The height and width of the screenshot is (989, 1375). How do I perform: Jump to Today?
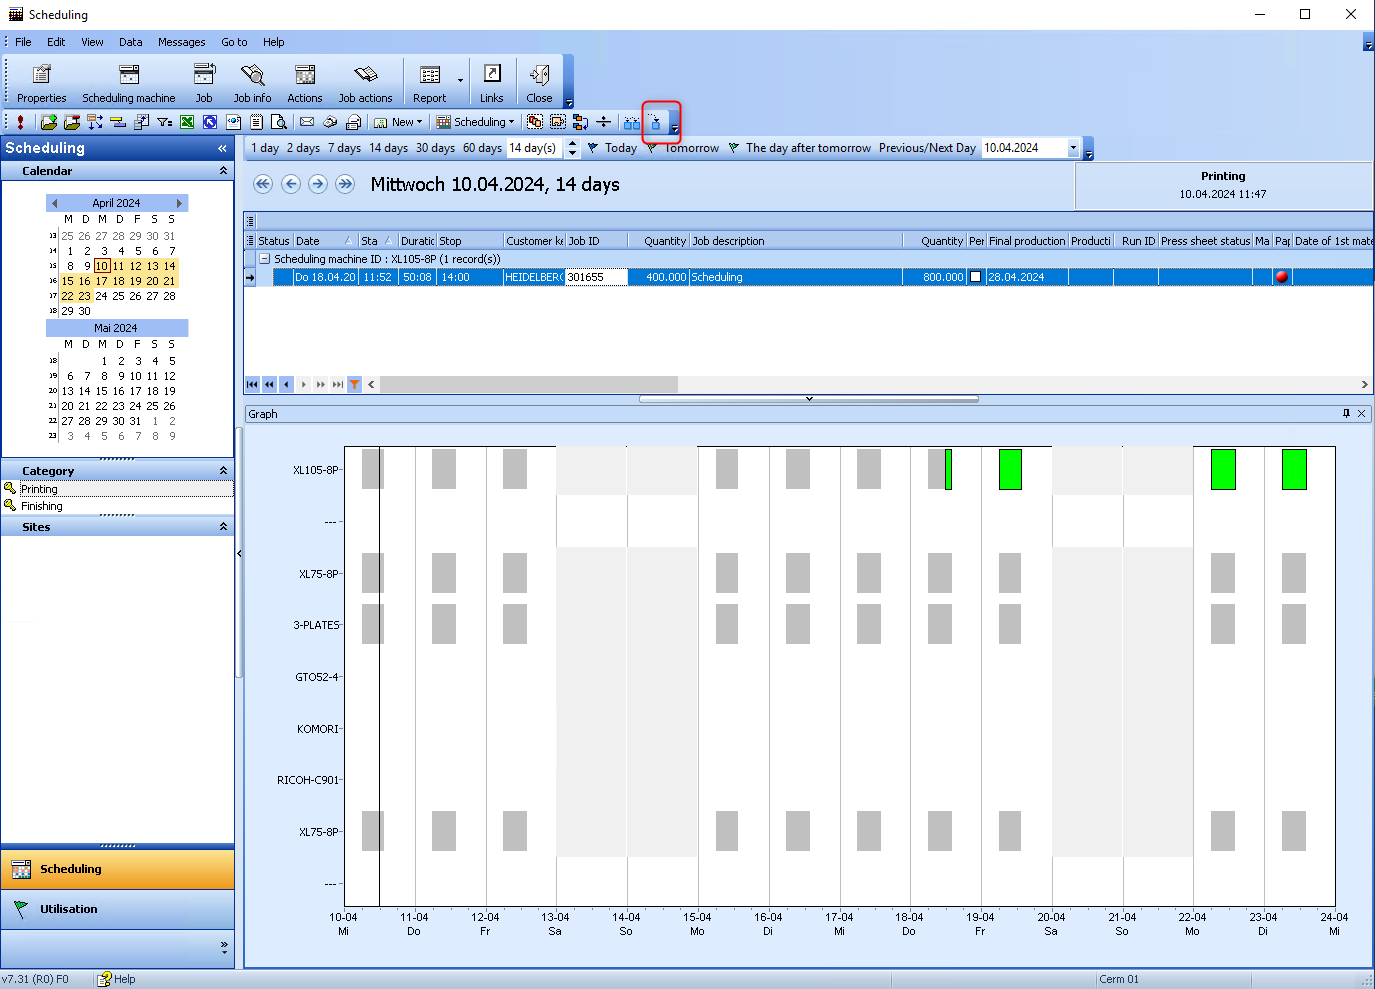(x=612, y=148)
